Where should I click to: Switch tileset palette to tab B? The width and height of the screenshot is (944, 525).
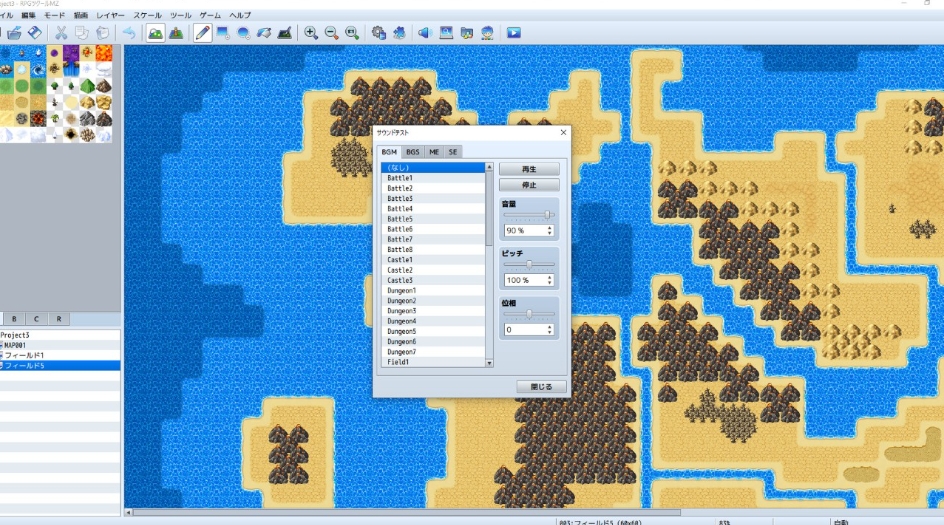click(x=14, y=319)
